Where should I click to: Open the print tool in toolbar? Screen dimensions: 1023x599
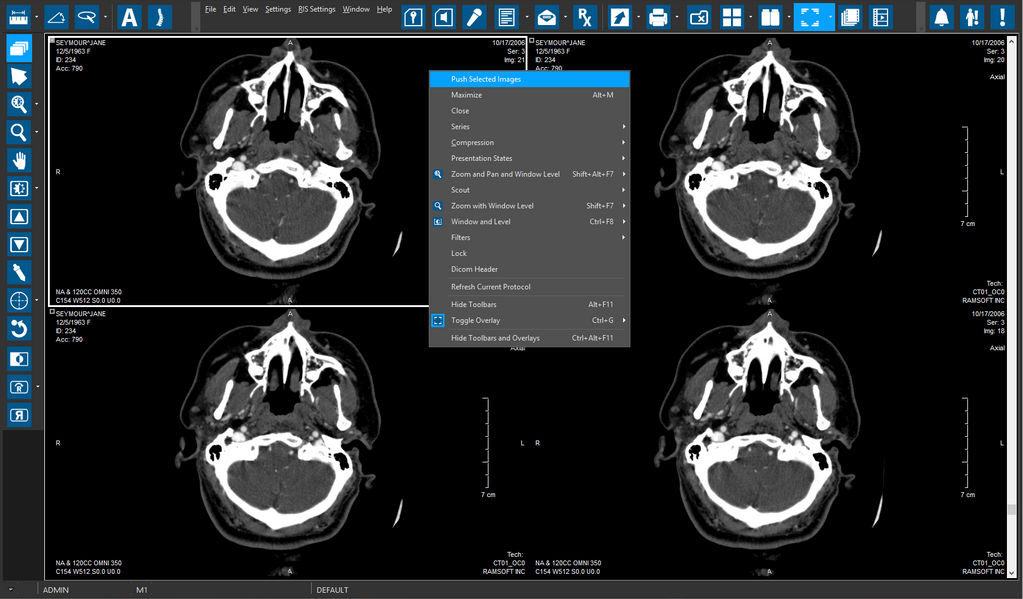[x=657, y=17]
